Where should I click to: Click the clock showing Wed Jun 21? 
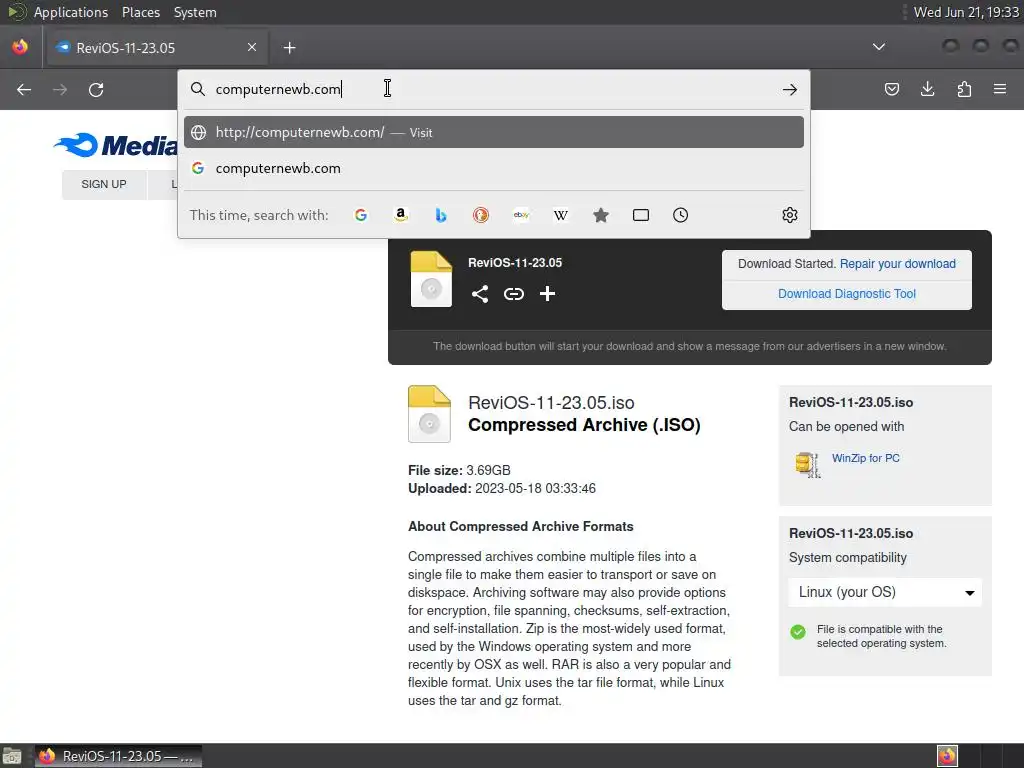coord(966,12)
